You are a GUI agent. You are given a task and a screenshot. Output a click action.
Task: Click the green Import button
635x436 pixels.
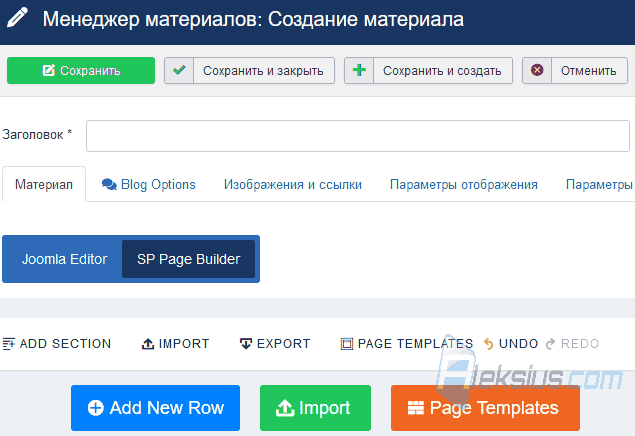click(315, 408)
